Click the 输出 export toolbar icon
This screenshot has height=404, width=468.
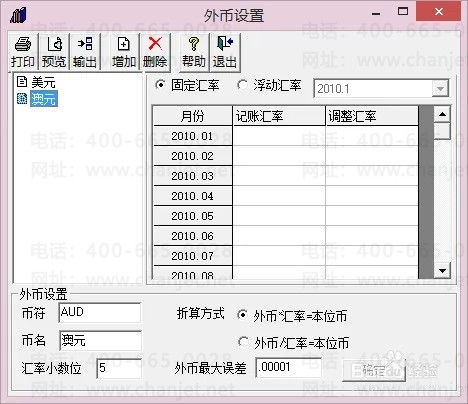[84, 52]
